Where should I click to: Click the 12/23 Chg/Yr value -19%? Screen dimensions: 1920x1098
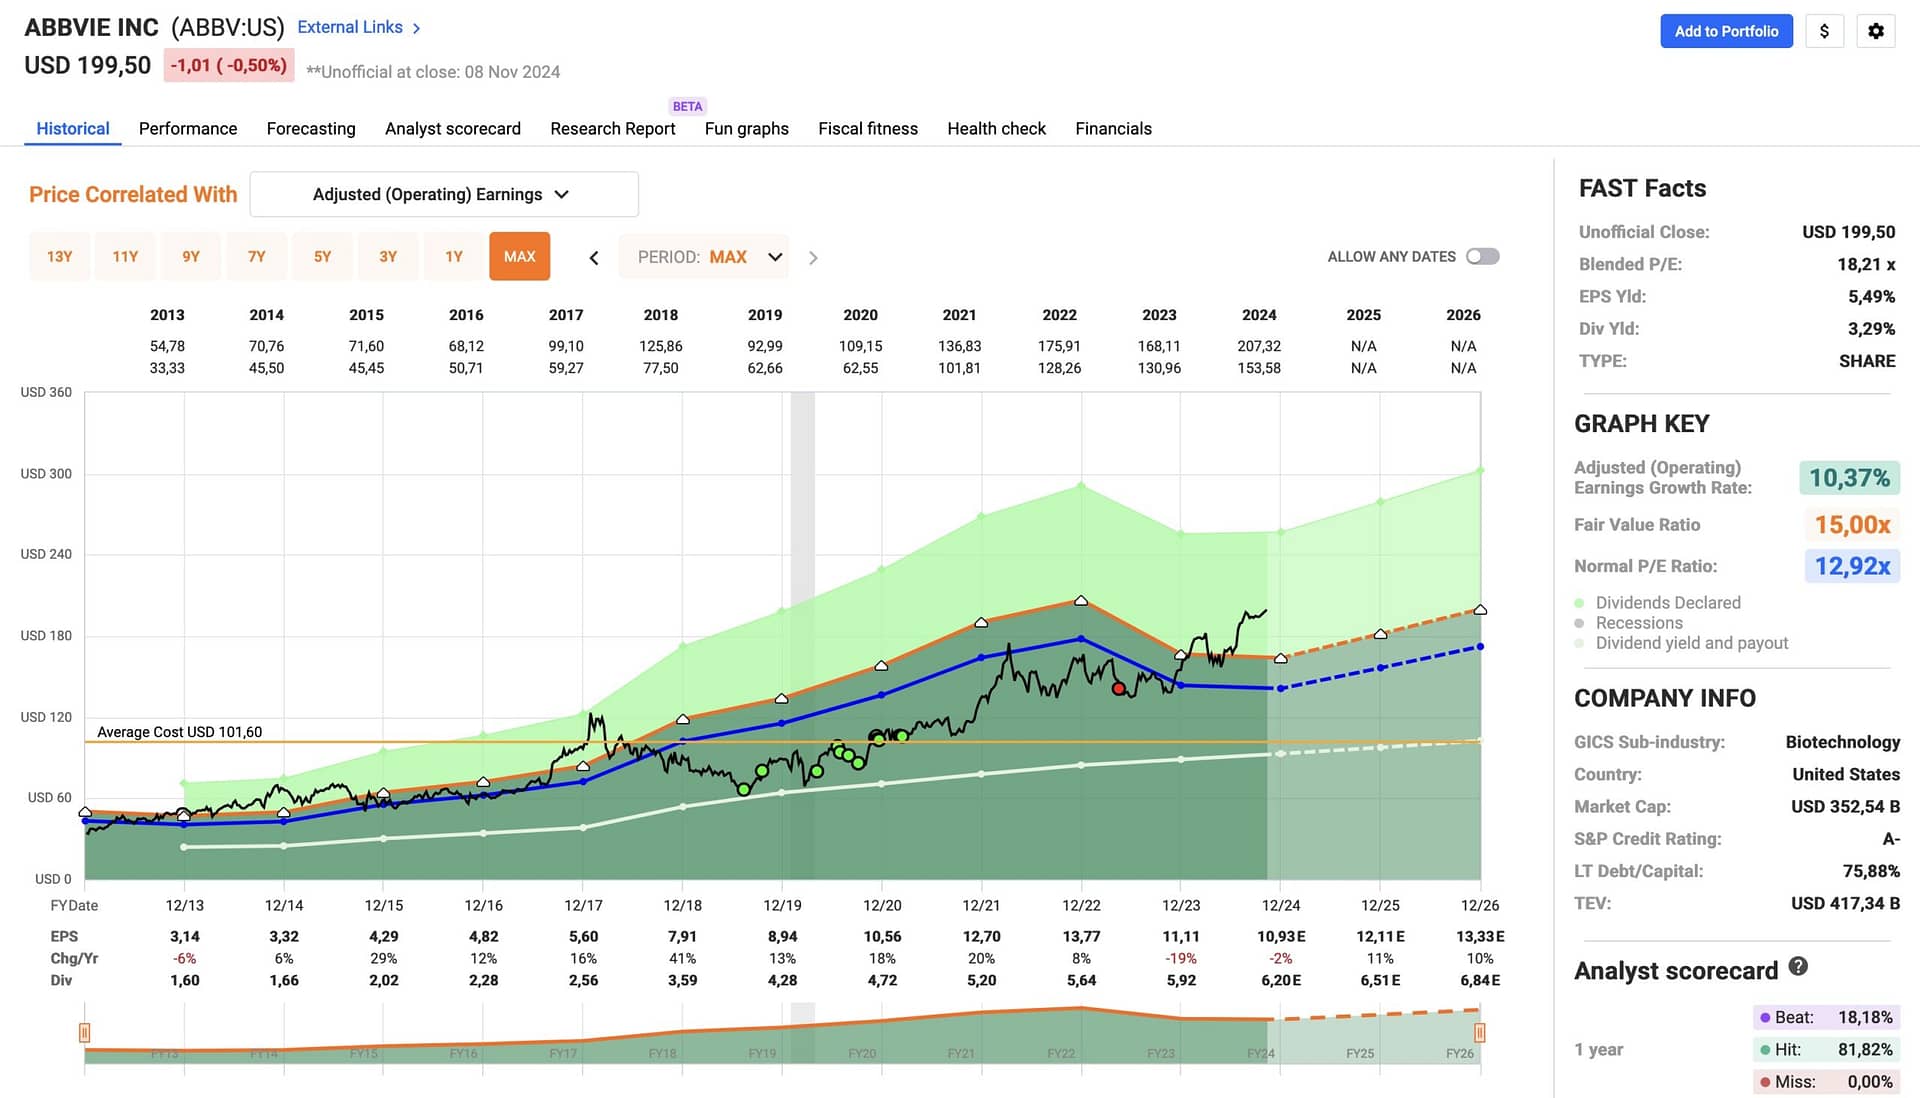pyautogui.click(x=1181, y=958)
